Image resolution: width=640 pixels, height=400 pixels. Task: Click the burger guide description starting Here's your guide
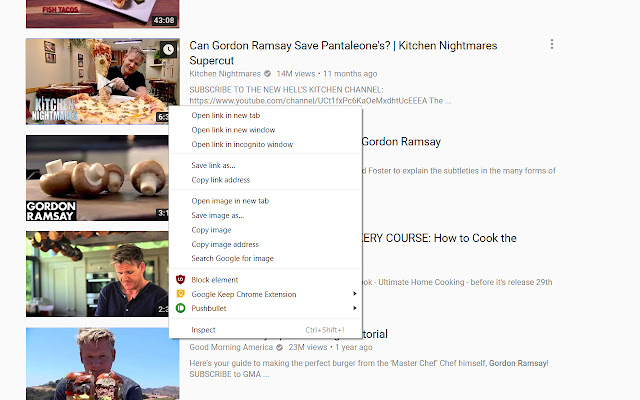pos(369,369)
